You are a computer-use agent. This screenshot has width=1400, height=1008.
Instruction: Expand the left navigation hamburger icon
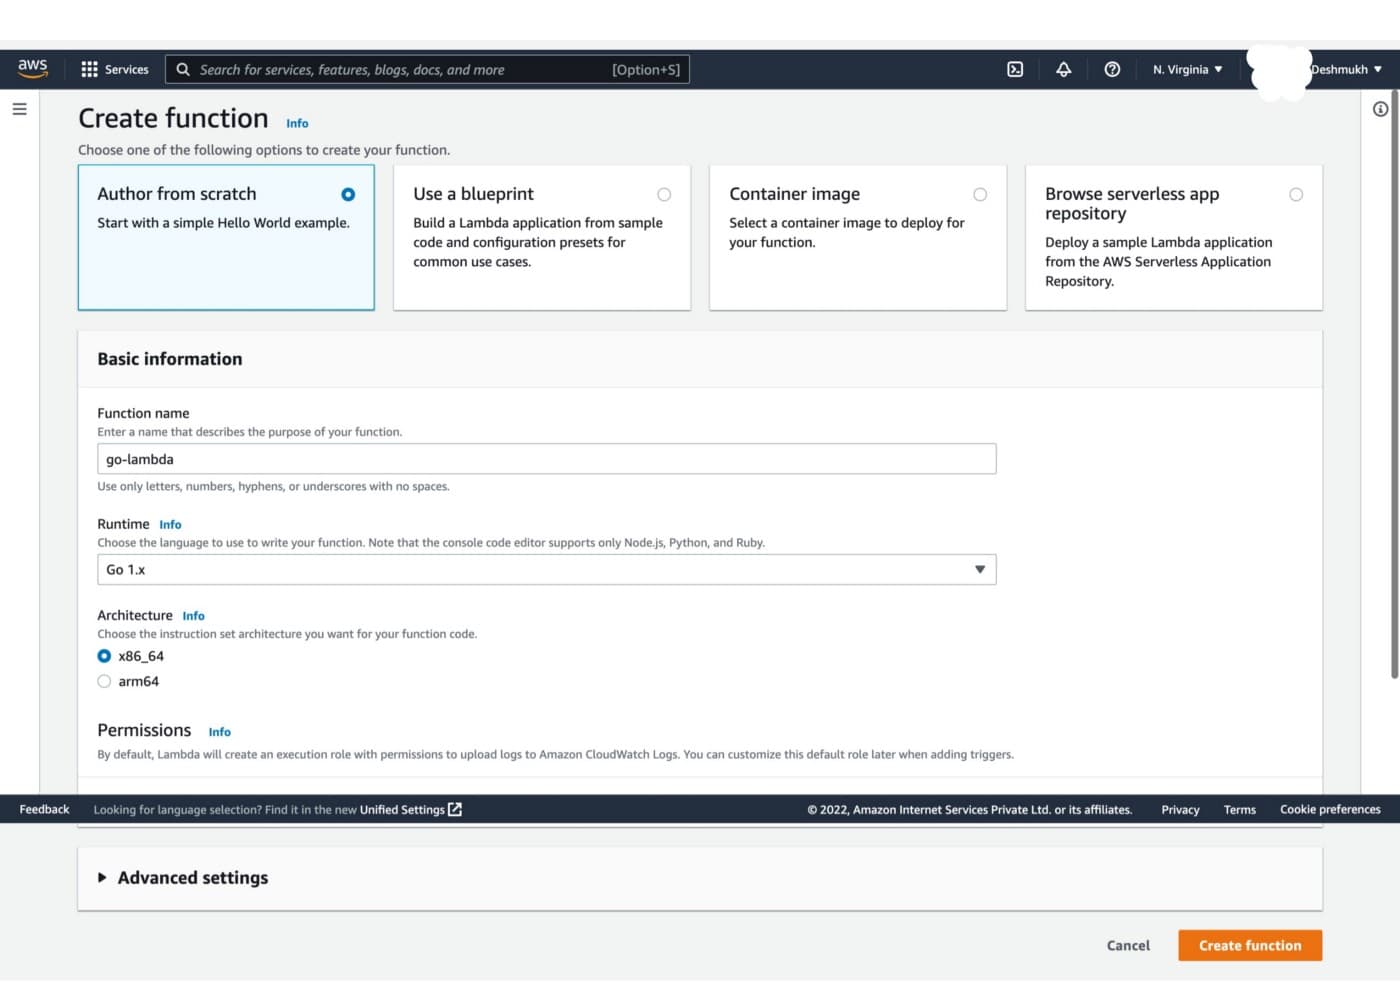click(19, 108)
